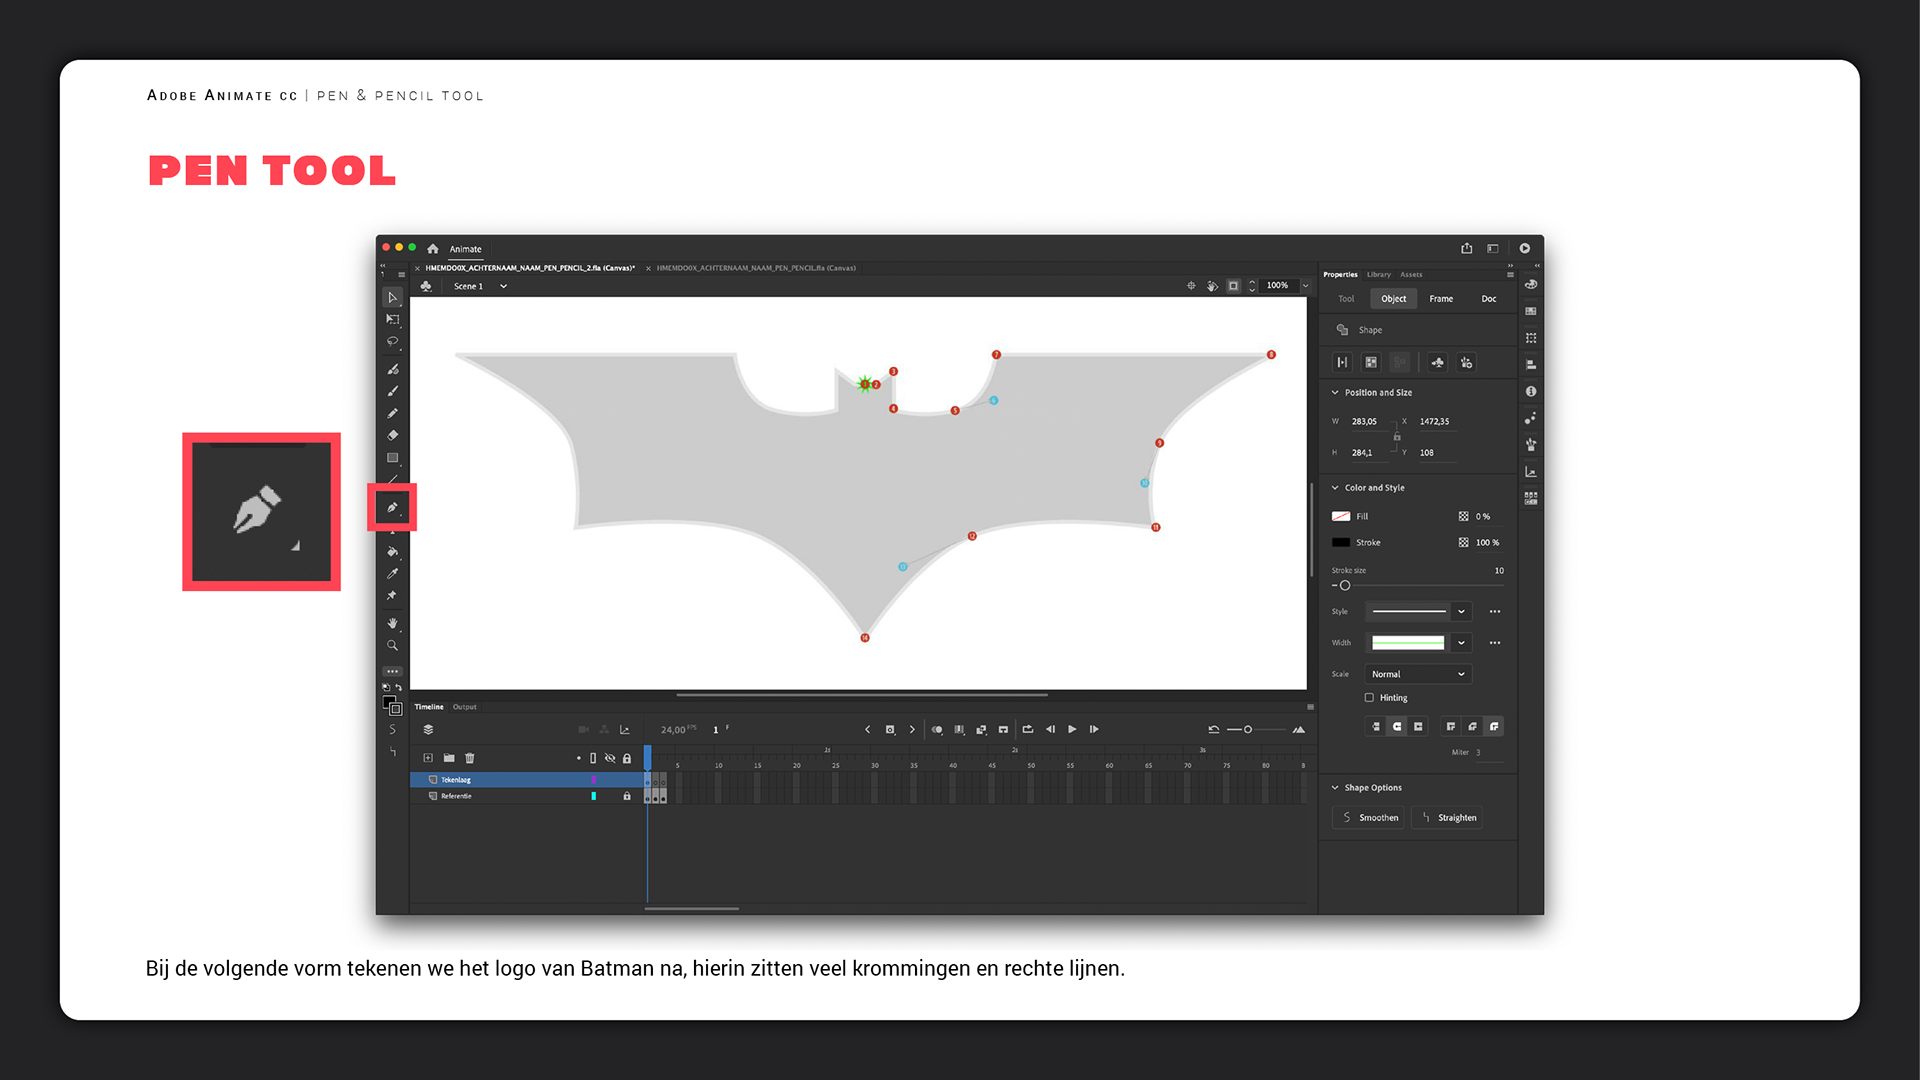Pick the Eraser tool
Viewport: 1920px width, 1080px height.
(392, 435)
